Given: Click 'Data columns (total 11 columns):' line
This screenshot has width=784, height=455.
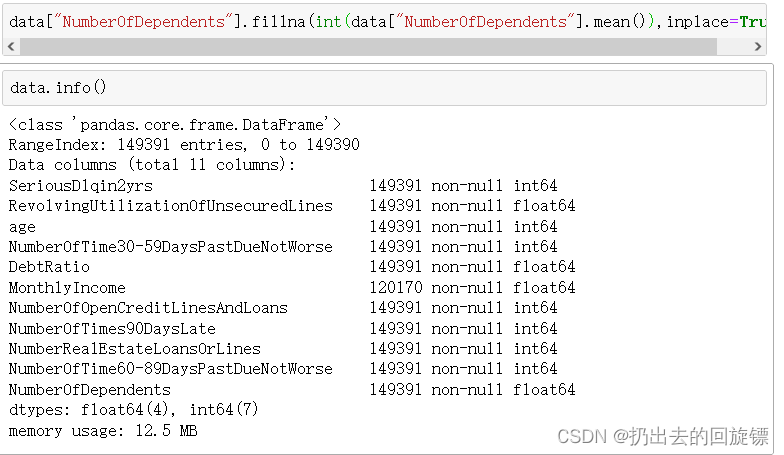Looking at the screenshot, I should pos(152,165).
